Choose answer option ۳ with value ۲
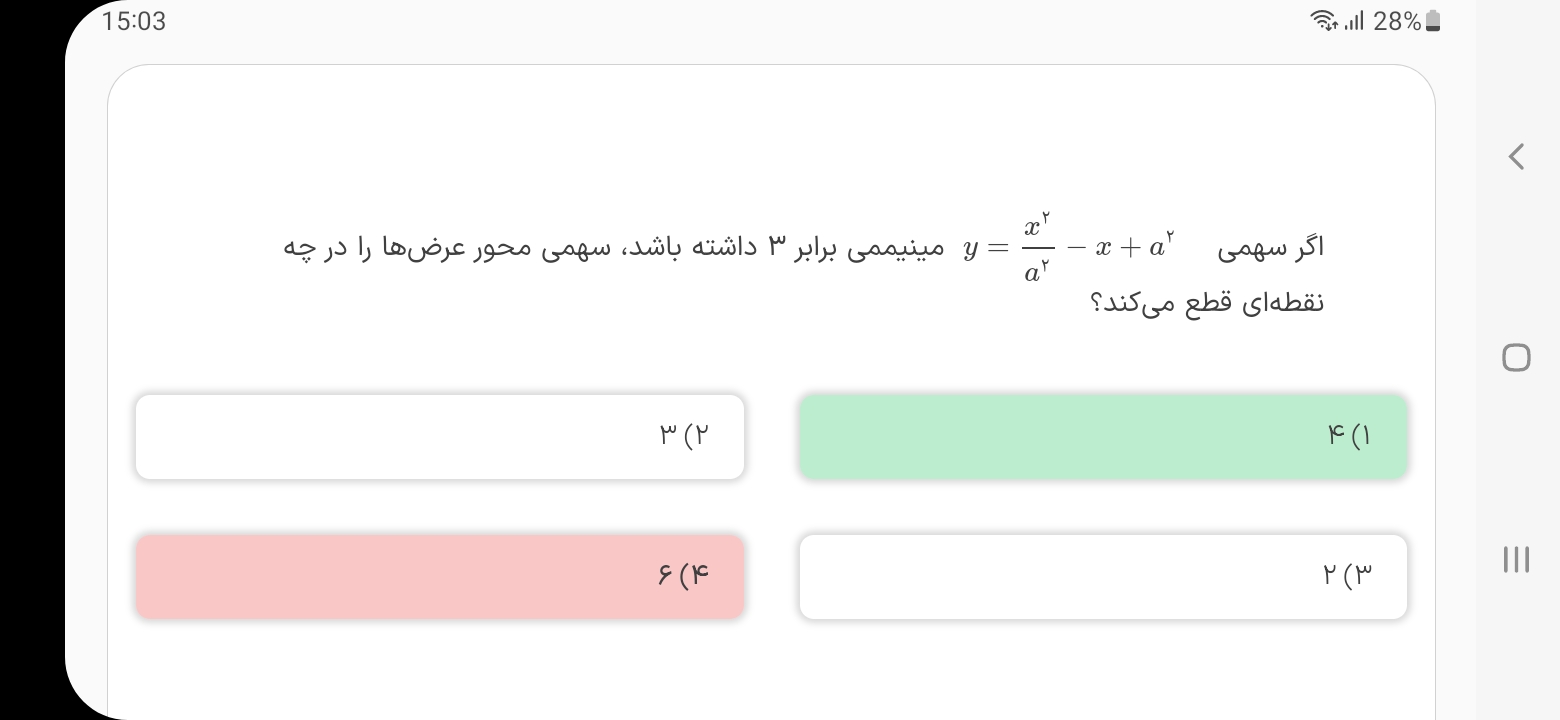Screen dimensions: 1560x720 point(1103,577)
